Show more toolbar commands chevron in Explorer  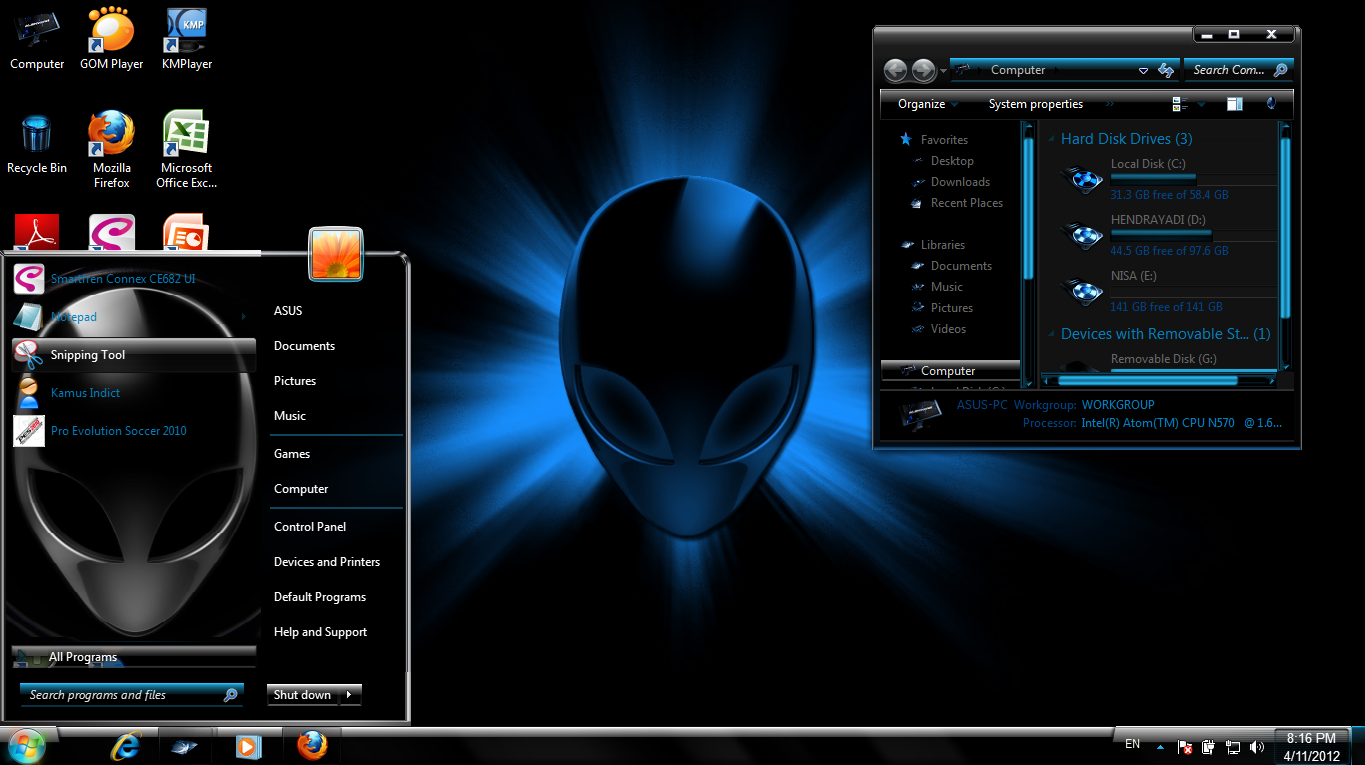(1109, 104)
